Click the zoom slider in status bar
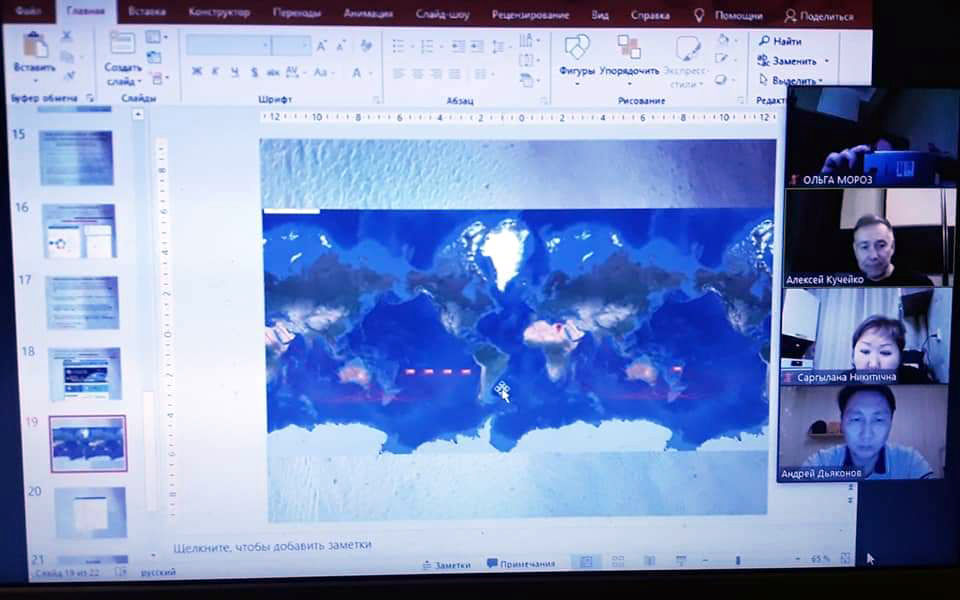 (737, 560)
